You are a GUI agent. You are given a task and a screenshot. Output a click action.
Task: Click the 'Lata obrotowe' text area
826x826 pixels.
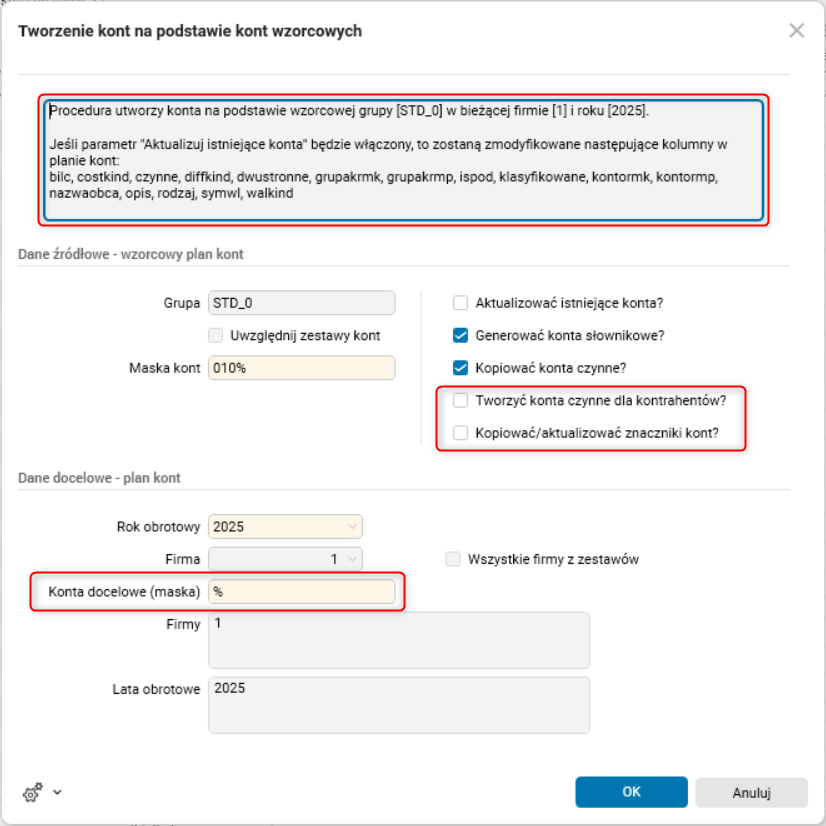tap(398, 705)
